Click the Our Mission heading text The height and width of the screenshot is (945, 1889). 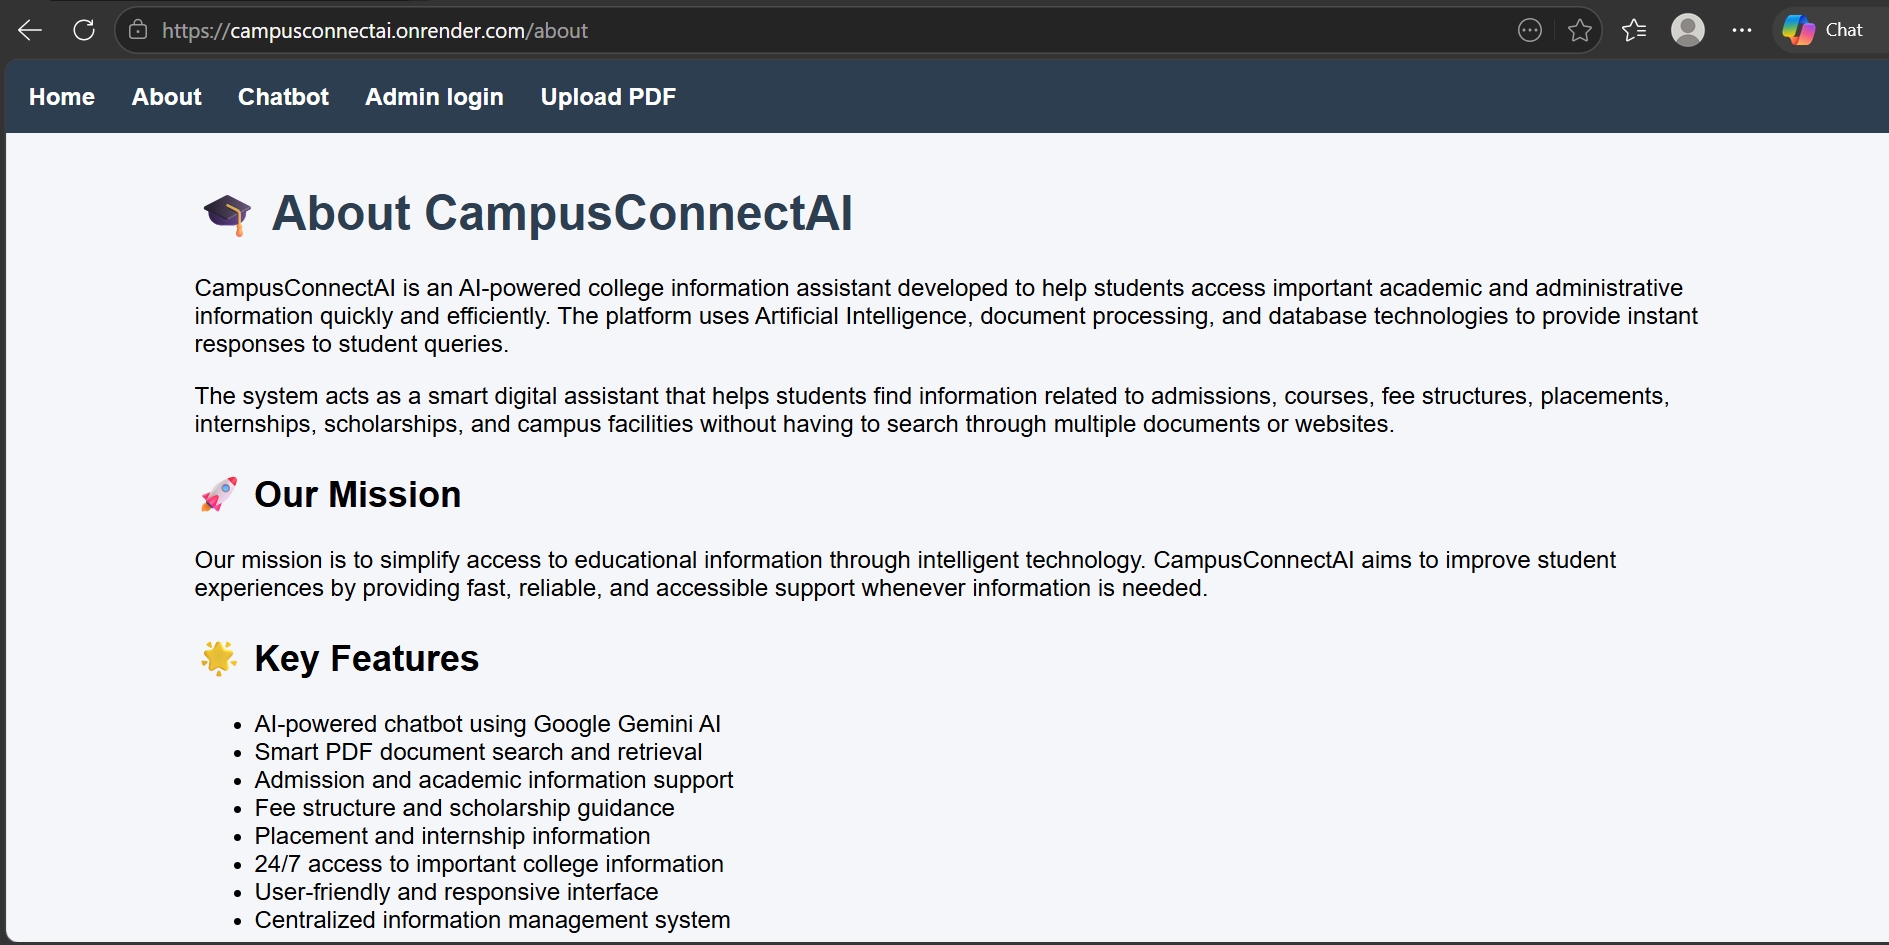pos(358,495)
